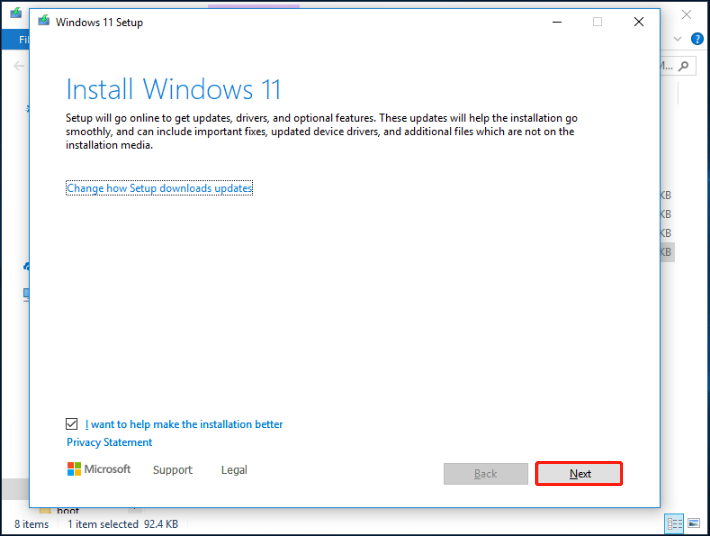Close the File Explorer window
This screenshot has width=710, height=537.
(686, 15)
